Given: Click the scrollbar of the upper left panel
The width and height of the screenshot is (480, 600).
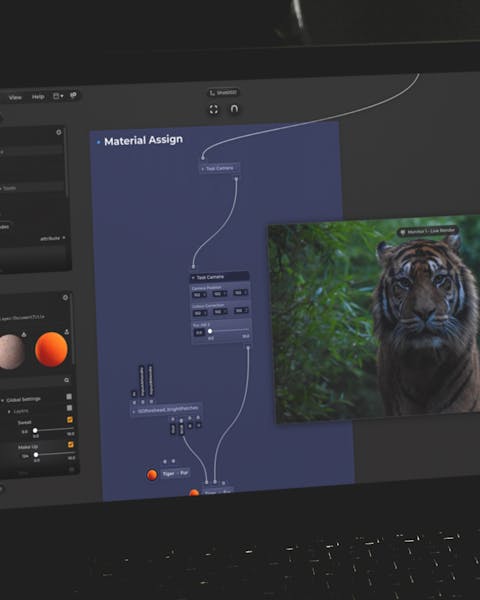Looking at the screenshot, I should (67, 165).
